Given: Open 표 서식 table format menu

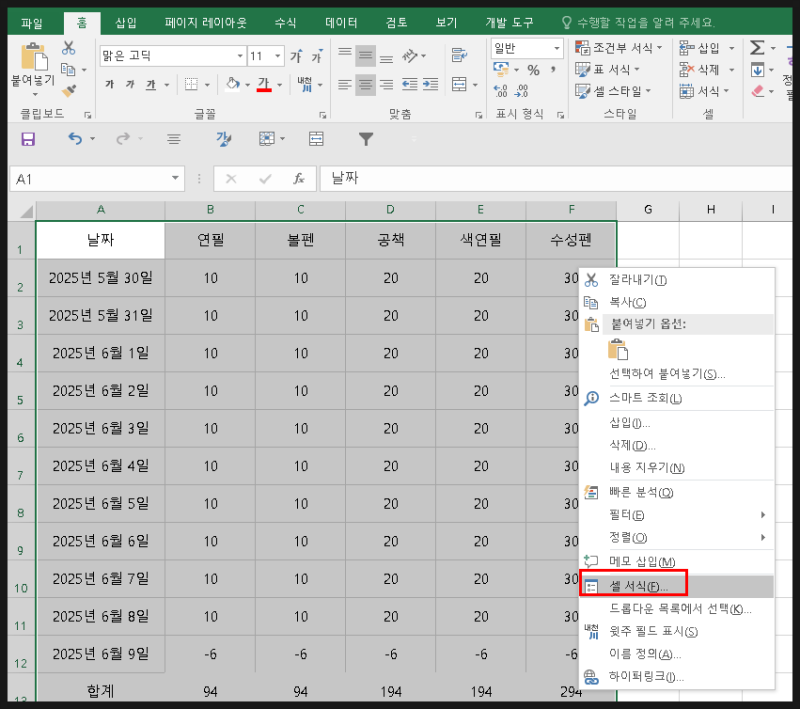Looking at the screenshot, I should (607, 69).
